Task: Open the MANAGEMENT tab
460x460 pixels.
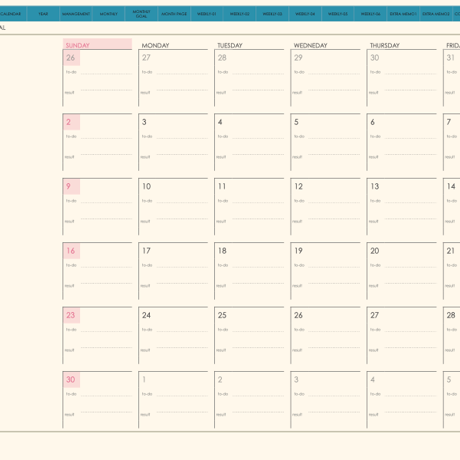Action: click(x=76, y=14)
